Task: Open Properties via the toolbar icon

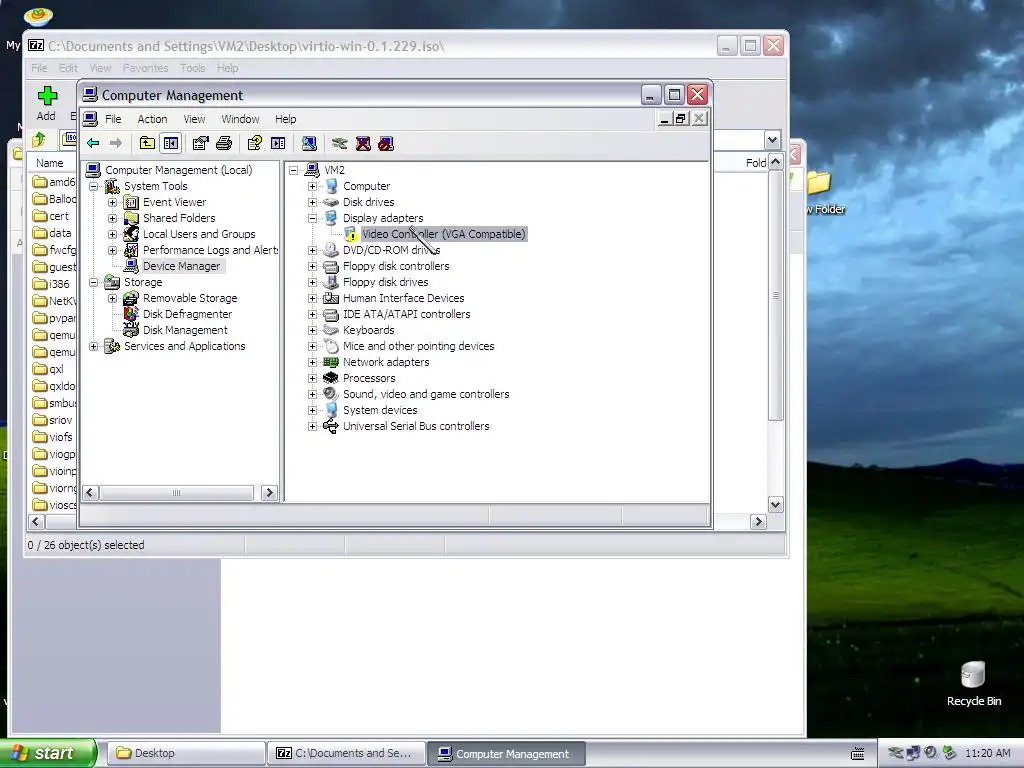Action: click(x=201, y=144)
